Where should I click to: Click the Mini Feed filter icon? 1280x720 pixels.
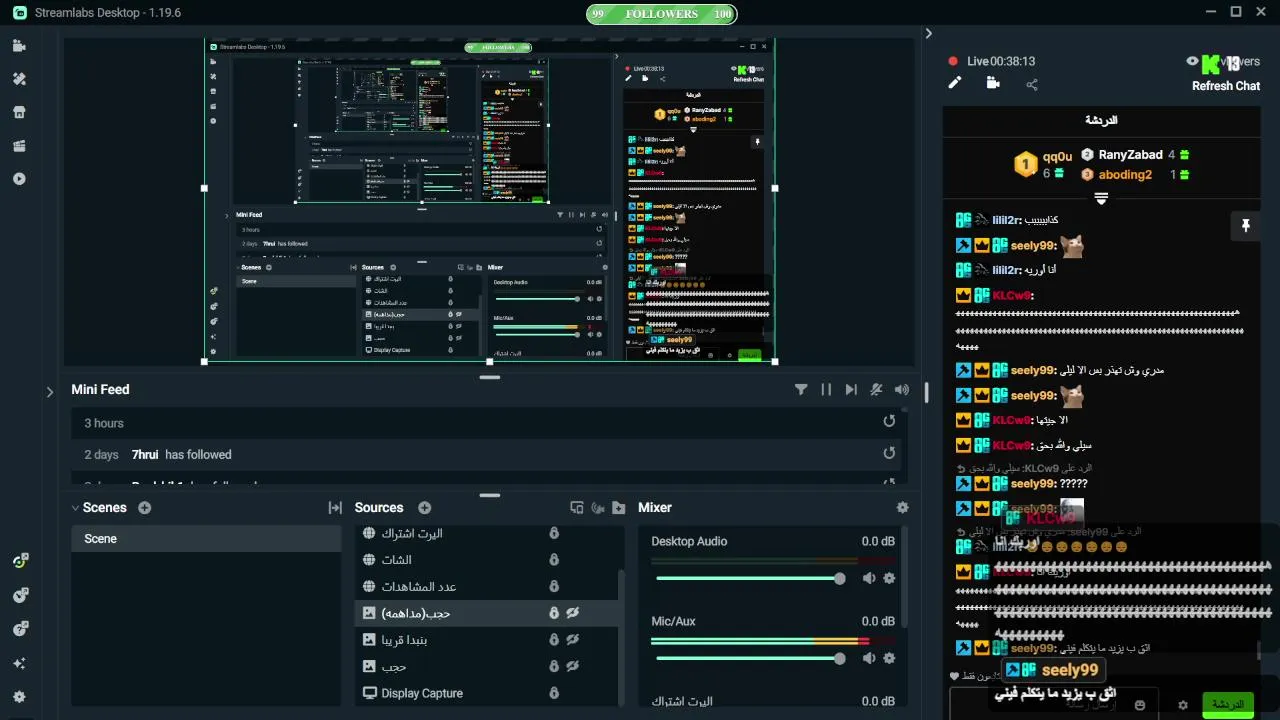[801, 390]
